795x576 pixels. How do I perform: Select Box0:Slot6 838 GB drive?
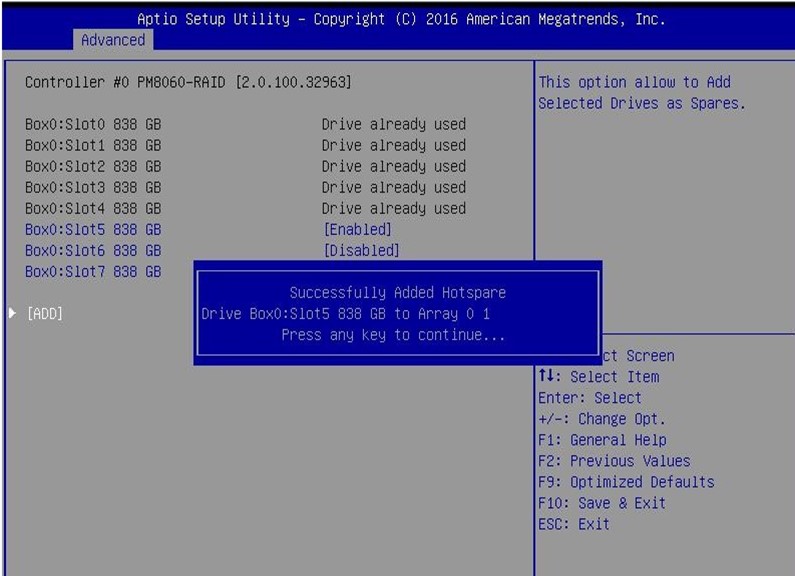pos(93,251)
